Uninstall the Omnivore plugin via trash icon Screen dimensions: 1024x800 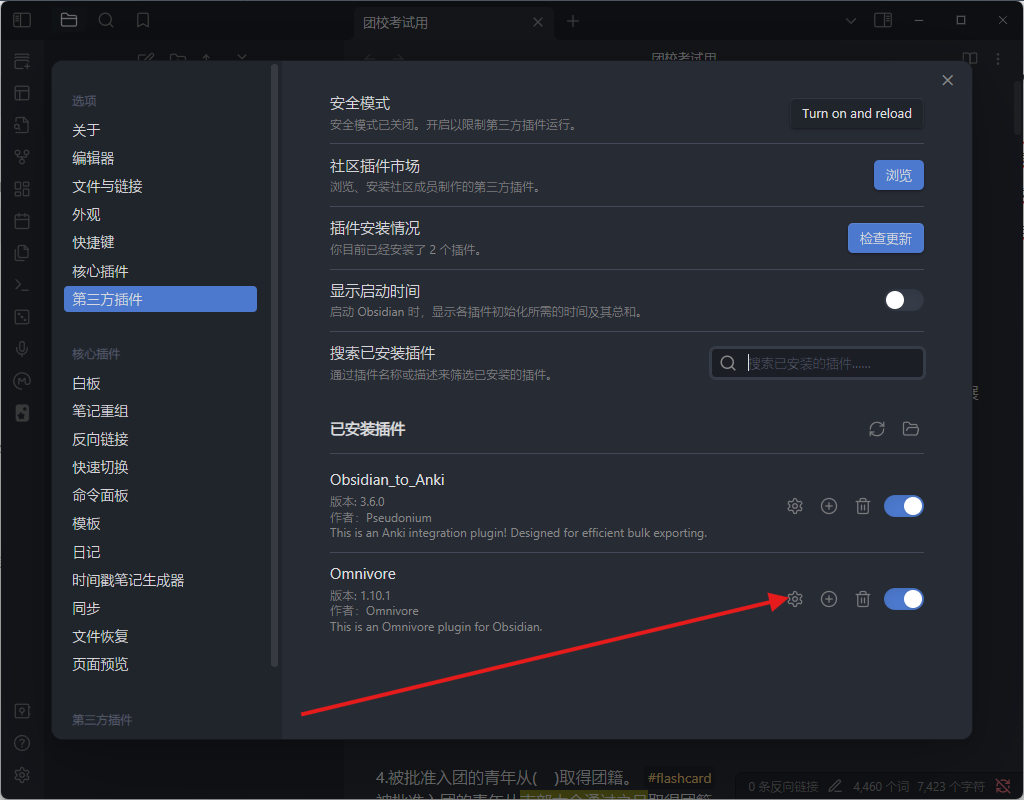coord(863,599)
